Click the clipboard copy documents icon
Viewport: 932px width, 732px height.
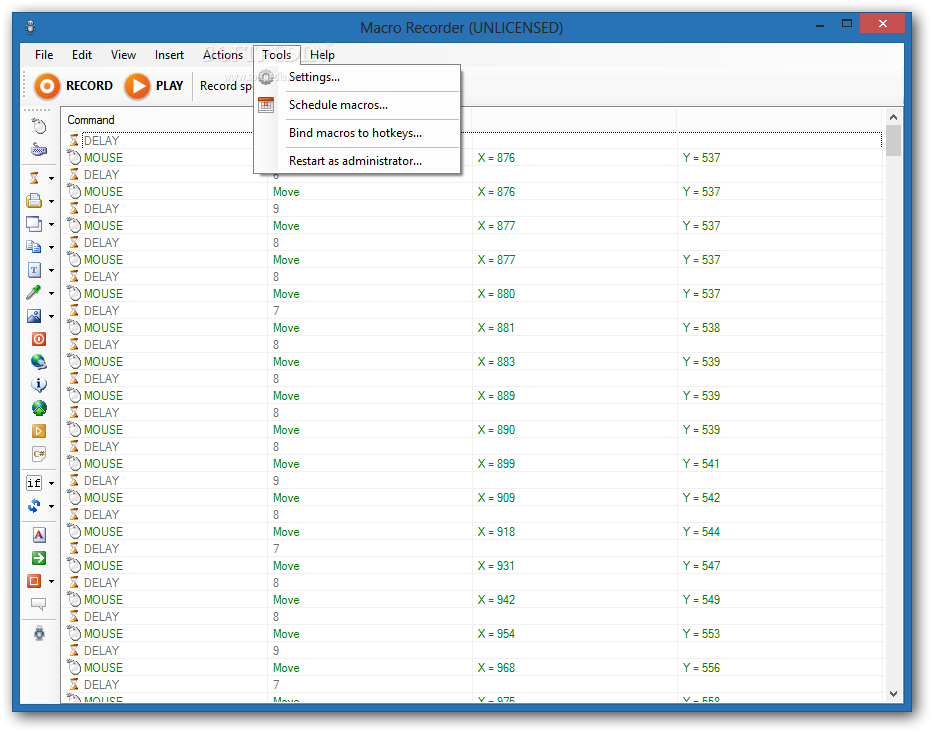pos(34,247)
